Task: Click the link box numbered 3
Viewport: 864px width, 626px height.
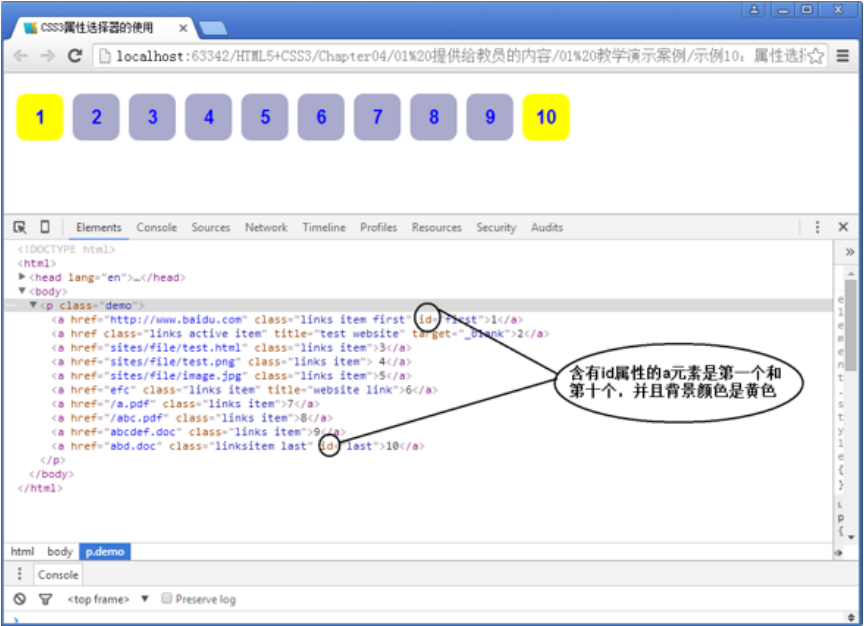Action: point(152,117)
